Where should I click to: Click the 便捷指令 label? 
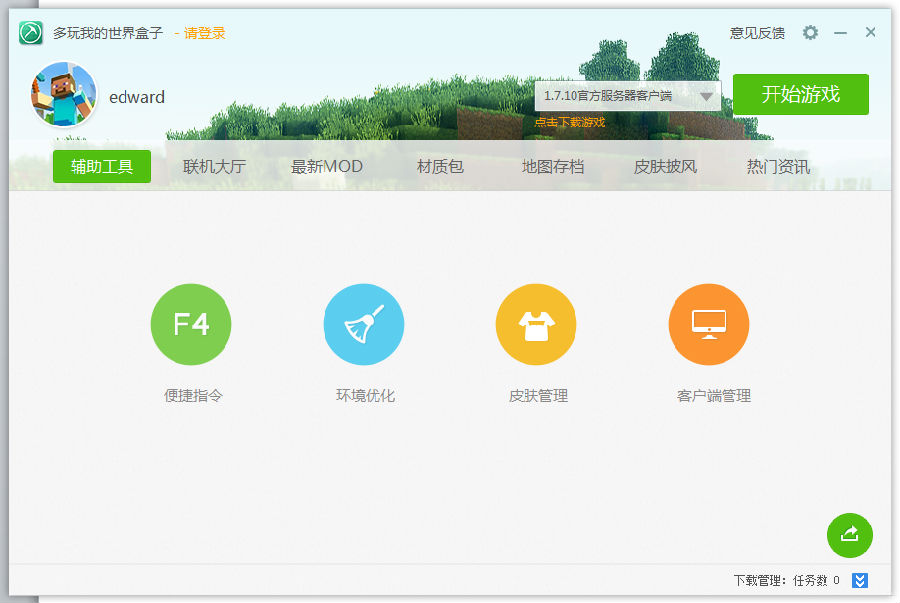pos(193,396)
